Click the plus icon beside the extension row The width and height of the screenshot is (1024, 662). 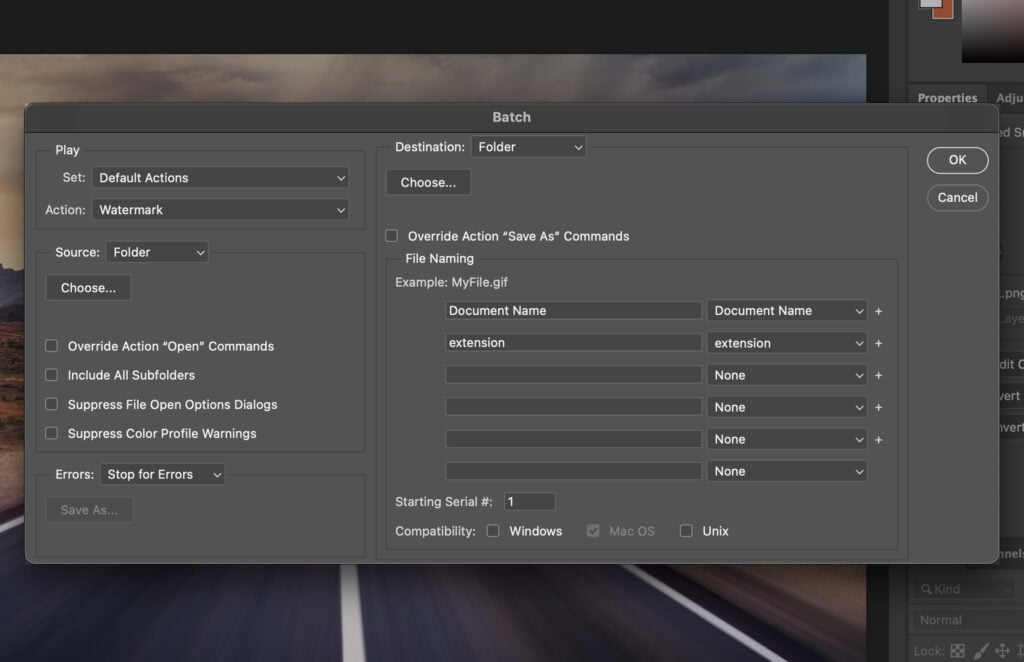(x=878, y=343)
